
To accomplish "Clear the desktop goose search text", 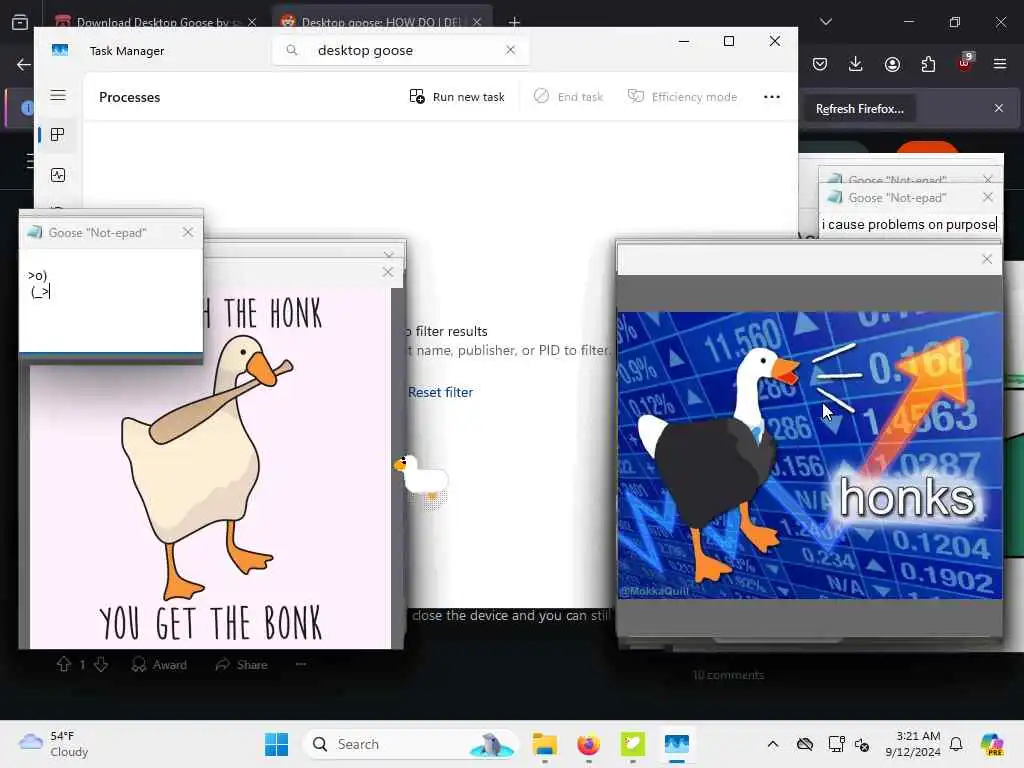I will [x=510, y=50].
